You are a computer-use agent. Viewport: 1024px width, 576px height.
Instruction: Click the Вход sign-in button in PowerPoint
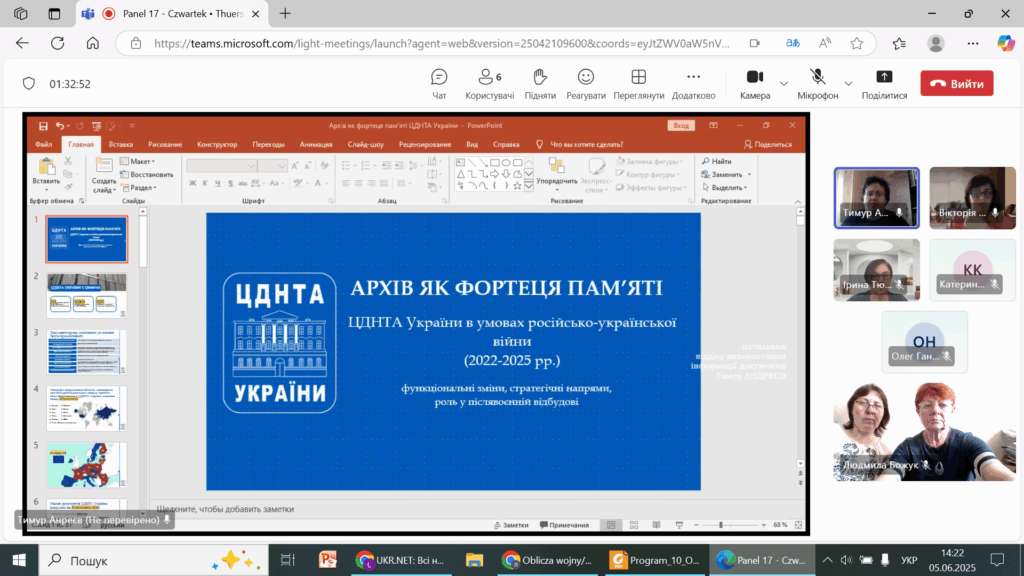pos(681,125)
